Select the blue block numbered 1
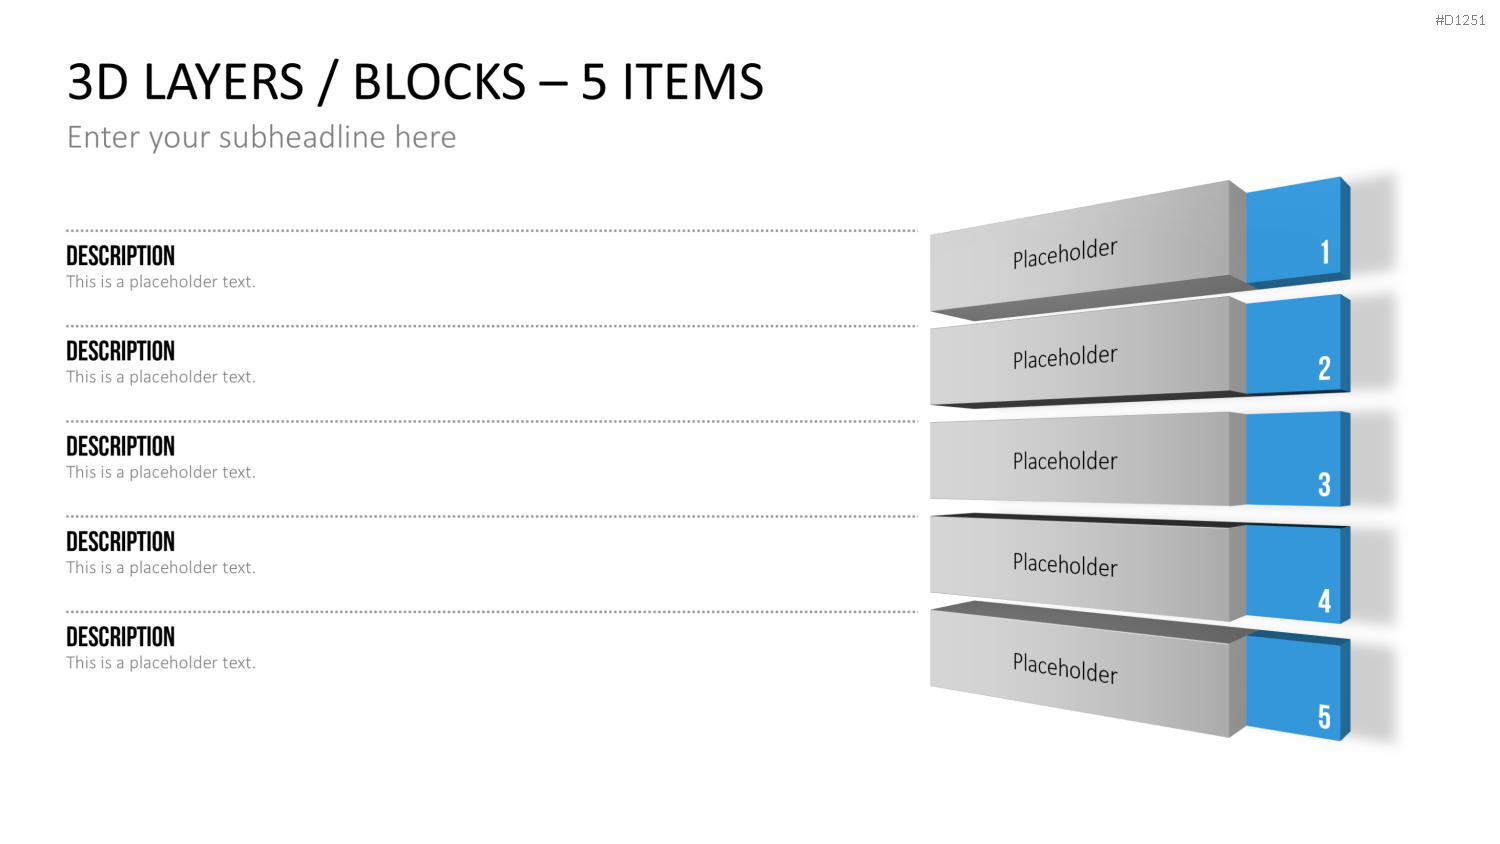The height and width of the screenshot is (844, 1500). pyautogui.click(x=1297, y=231)
